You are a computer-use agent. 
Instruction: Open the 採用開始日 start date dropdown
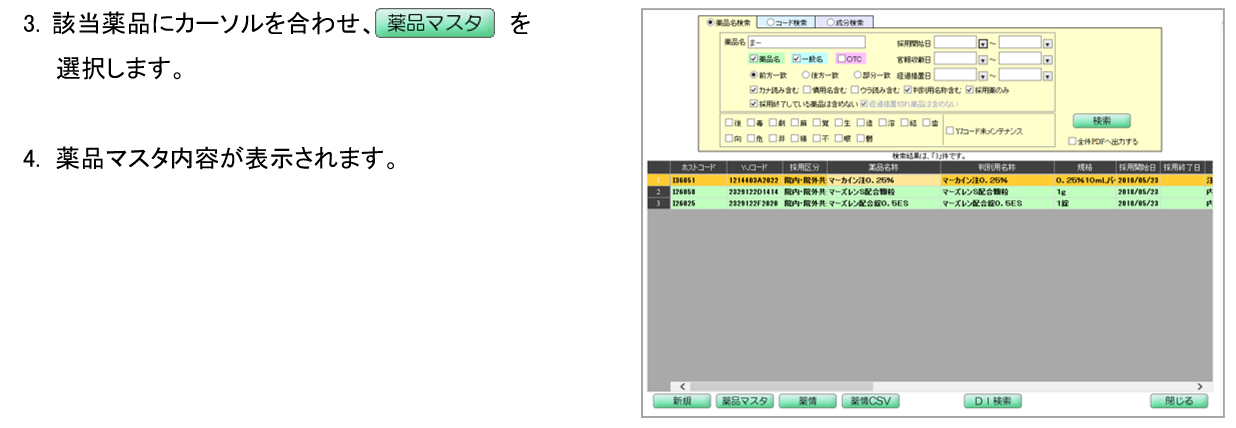[x=983, y=45]
